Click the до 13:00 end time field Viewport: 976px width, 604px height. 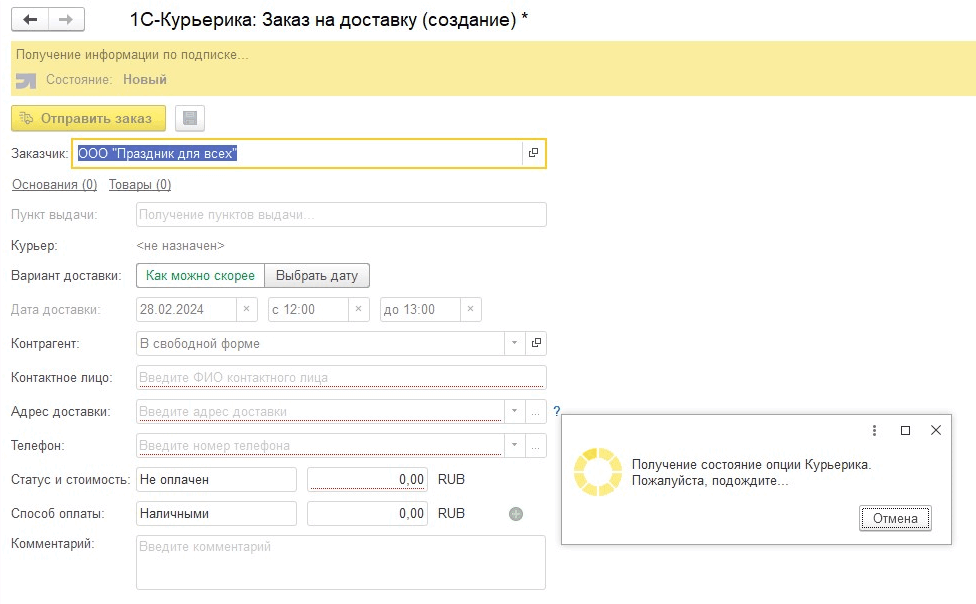tap(420, 309)
